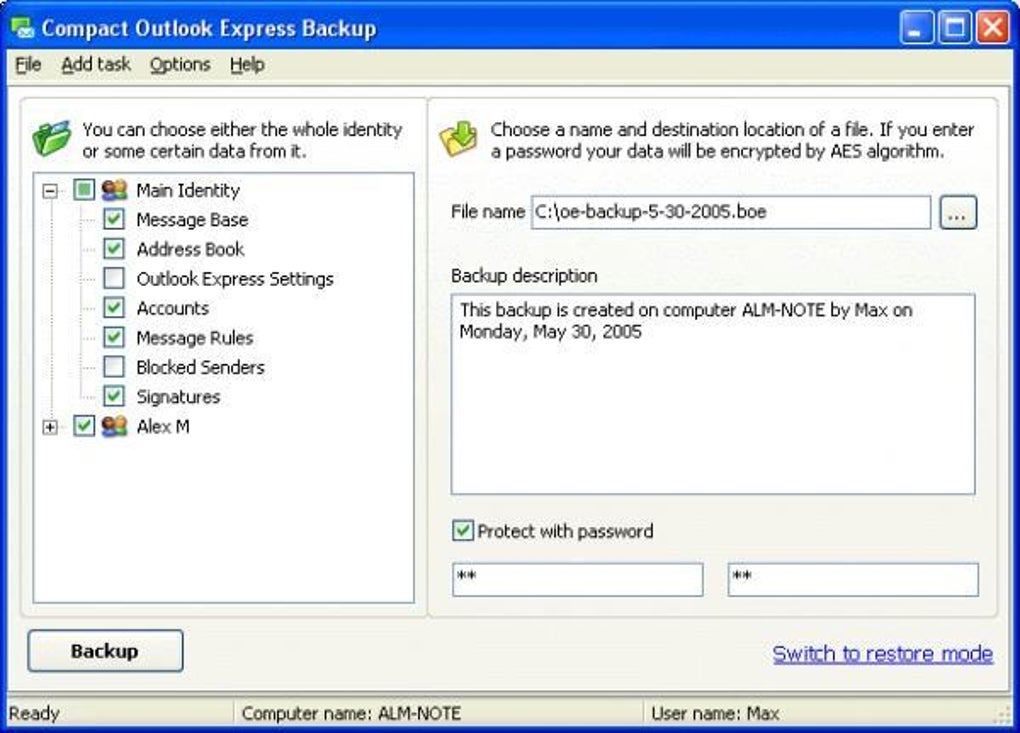
Task: Select Outlook Express Settings tree label
Action: [x=235, y=278]
